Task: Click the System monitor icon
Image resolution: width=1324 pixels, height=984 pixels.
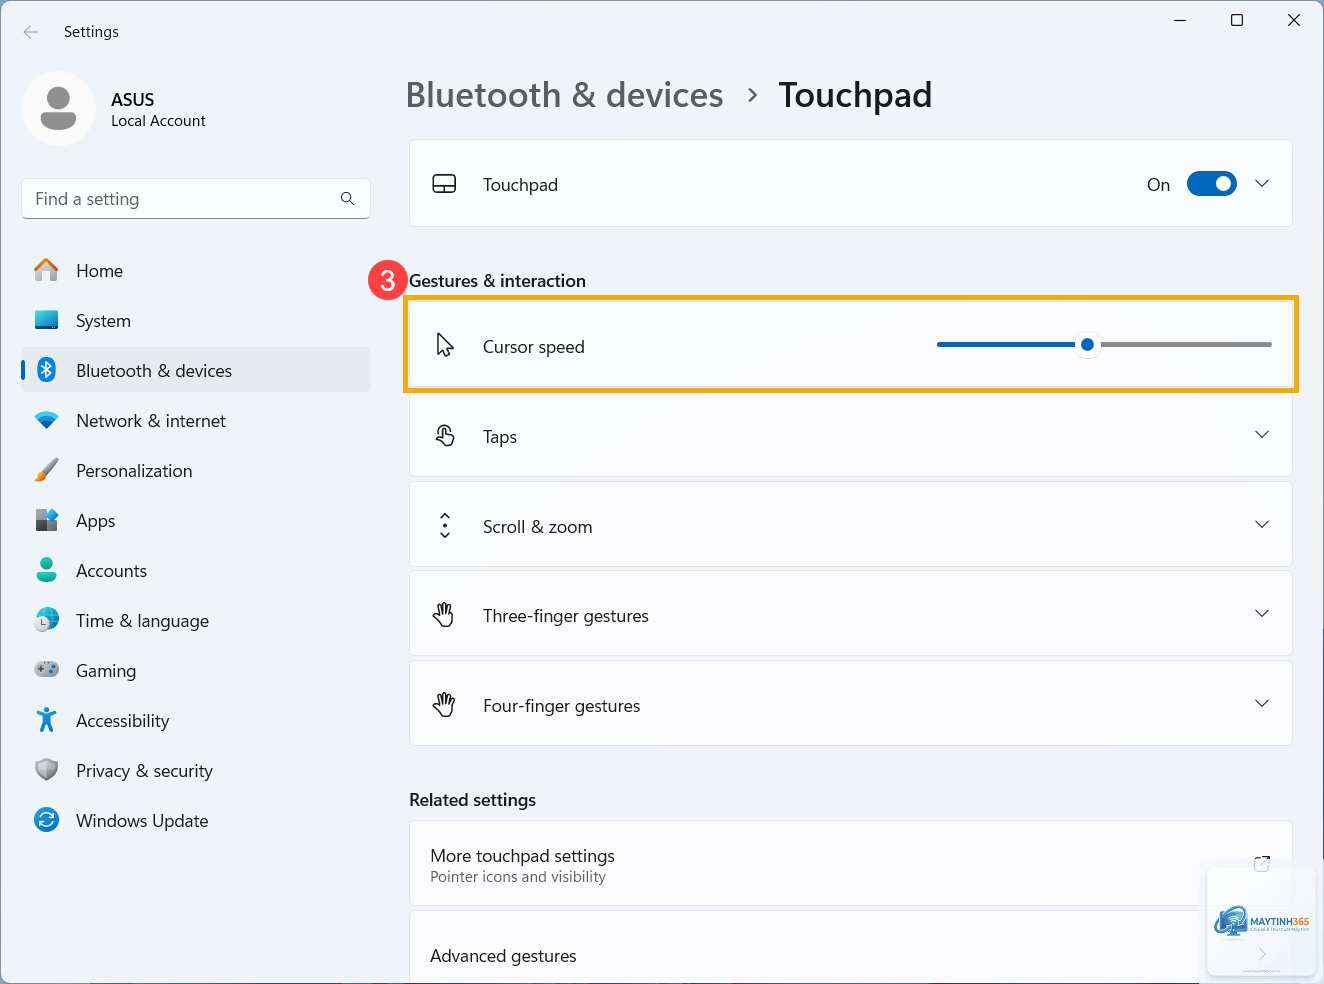Action: pos(46,320)
